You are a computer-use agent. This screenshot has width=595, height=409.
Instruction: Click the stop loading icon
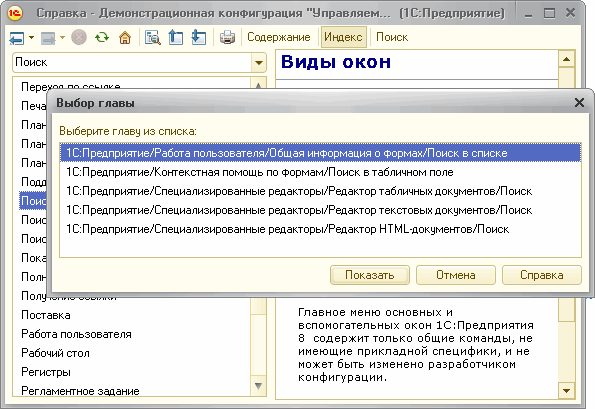pyautogui.click(x=79, y=37)
